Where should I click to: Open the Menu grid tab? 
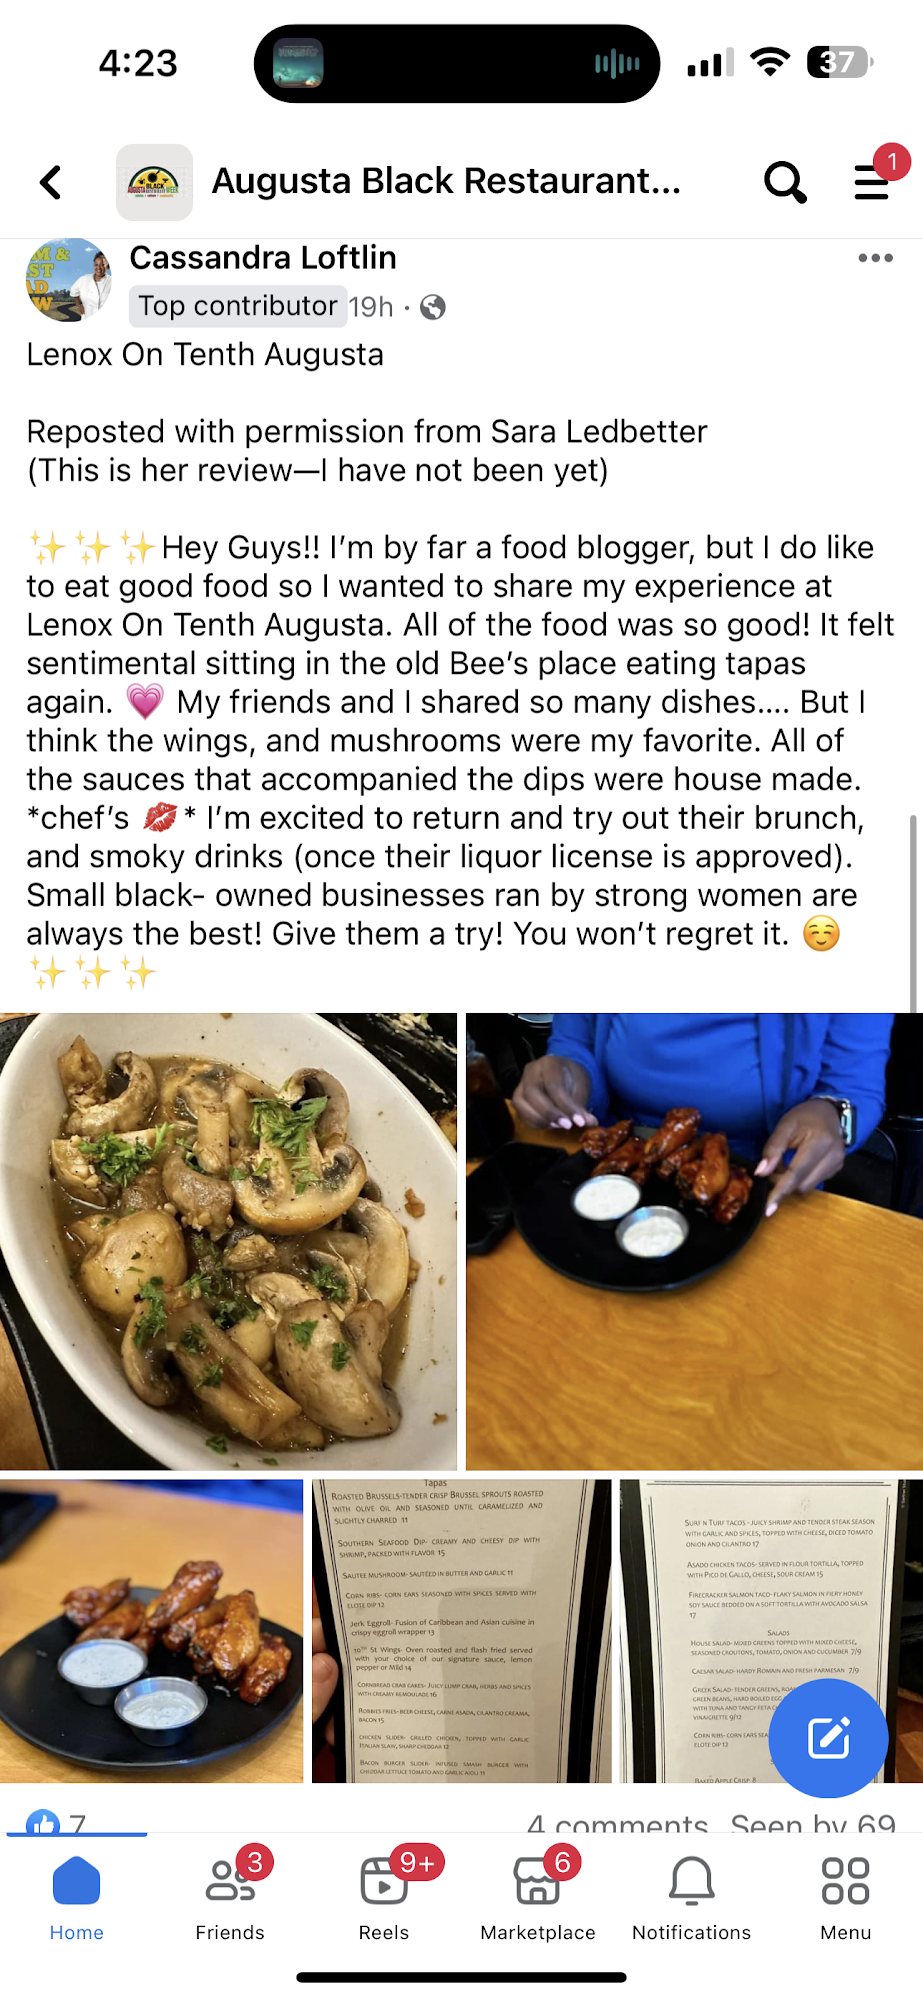click(x=845, y=1897)
